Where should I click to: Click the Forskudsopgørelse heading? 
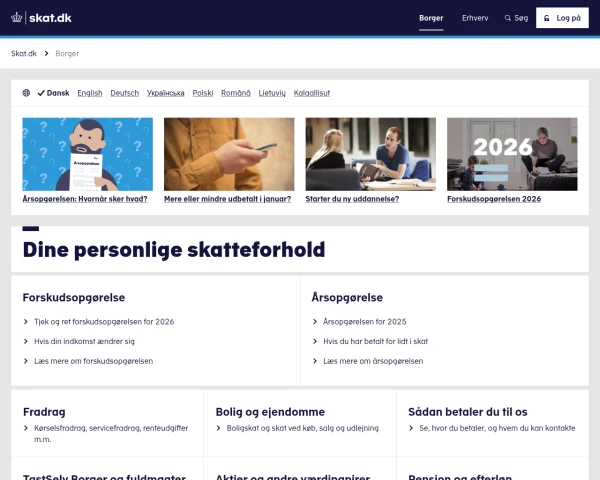click(73, 297)
